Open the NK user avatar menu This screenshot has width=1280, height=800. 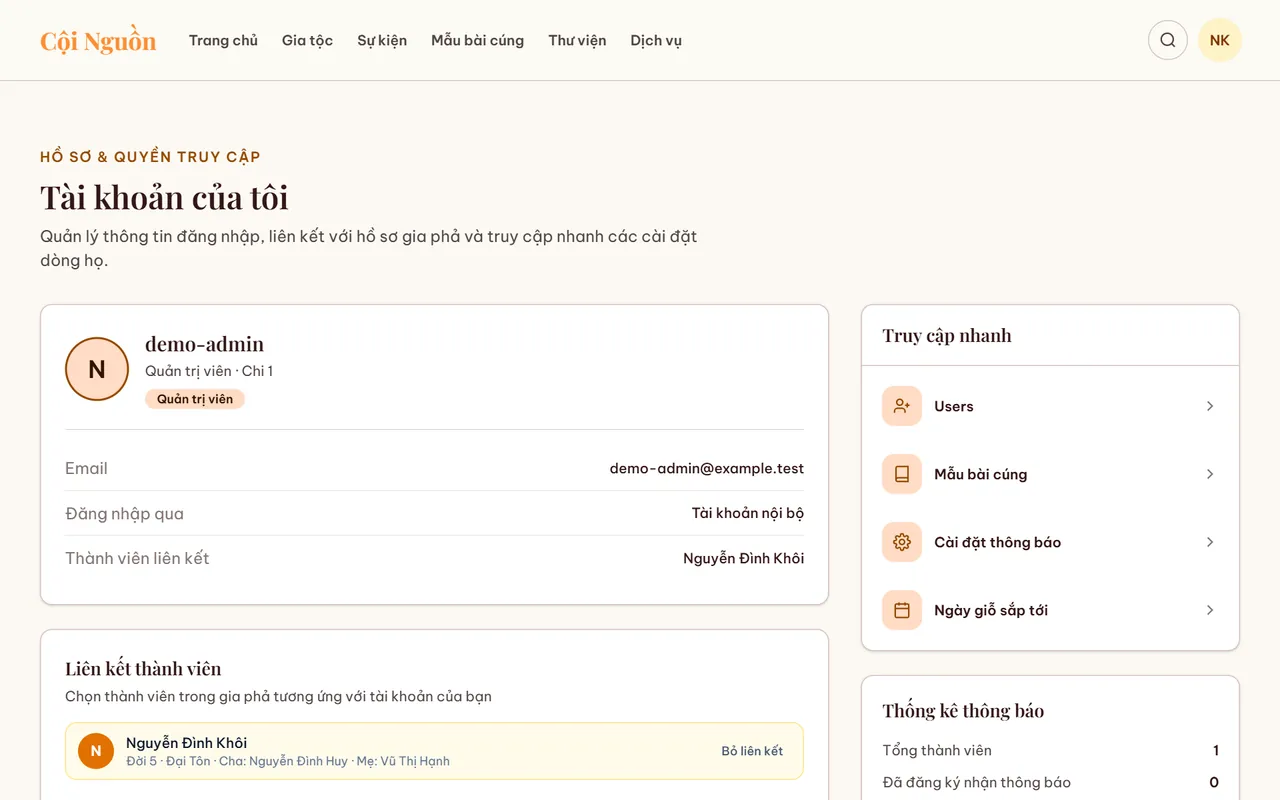tap(1220, 40)
